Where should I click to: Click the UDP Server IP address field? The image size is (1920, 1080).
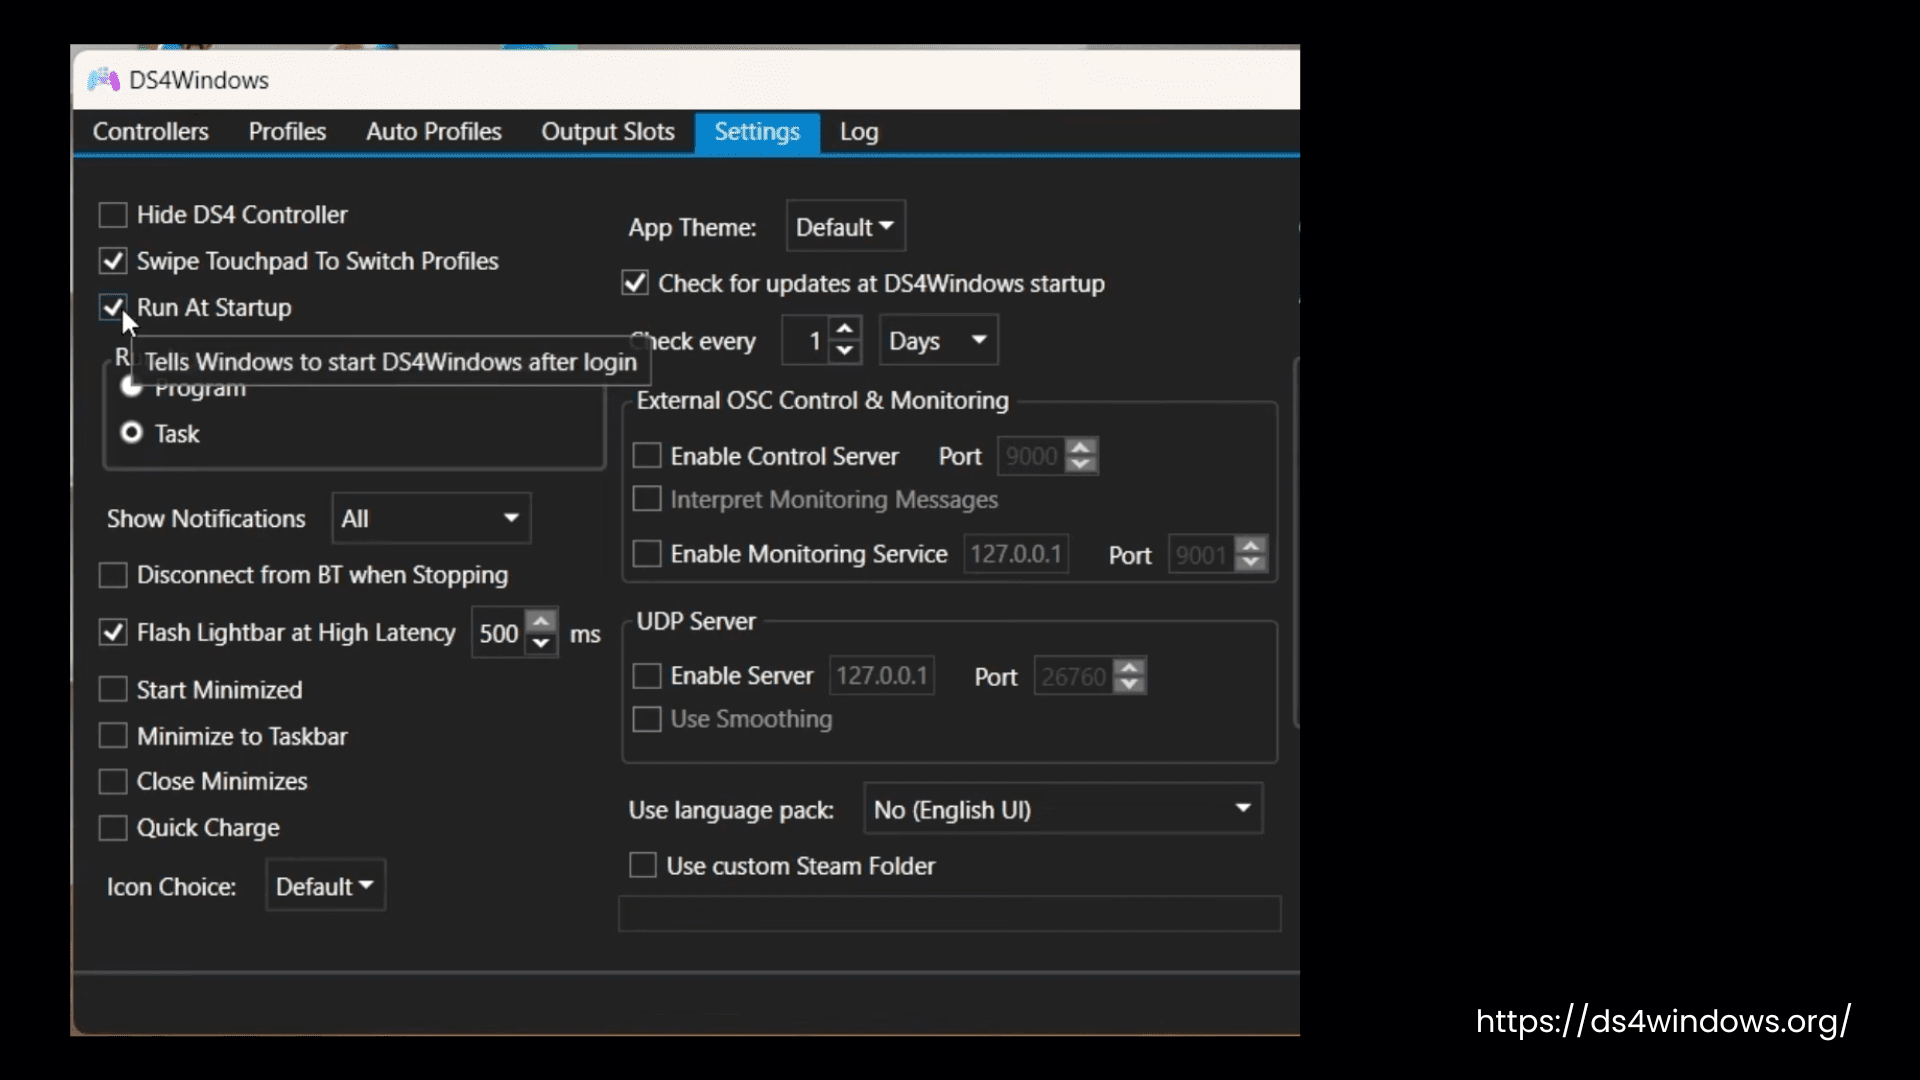pos(882,676)
